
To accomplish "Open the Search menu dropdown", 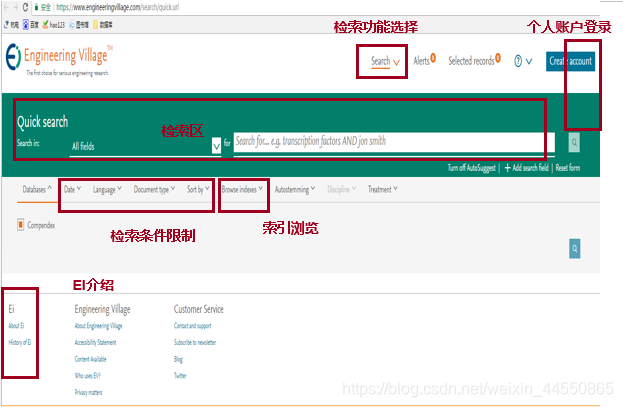I will tap(385, 61).
